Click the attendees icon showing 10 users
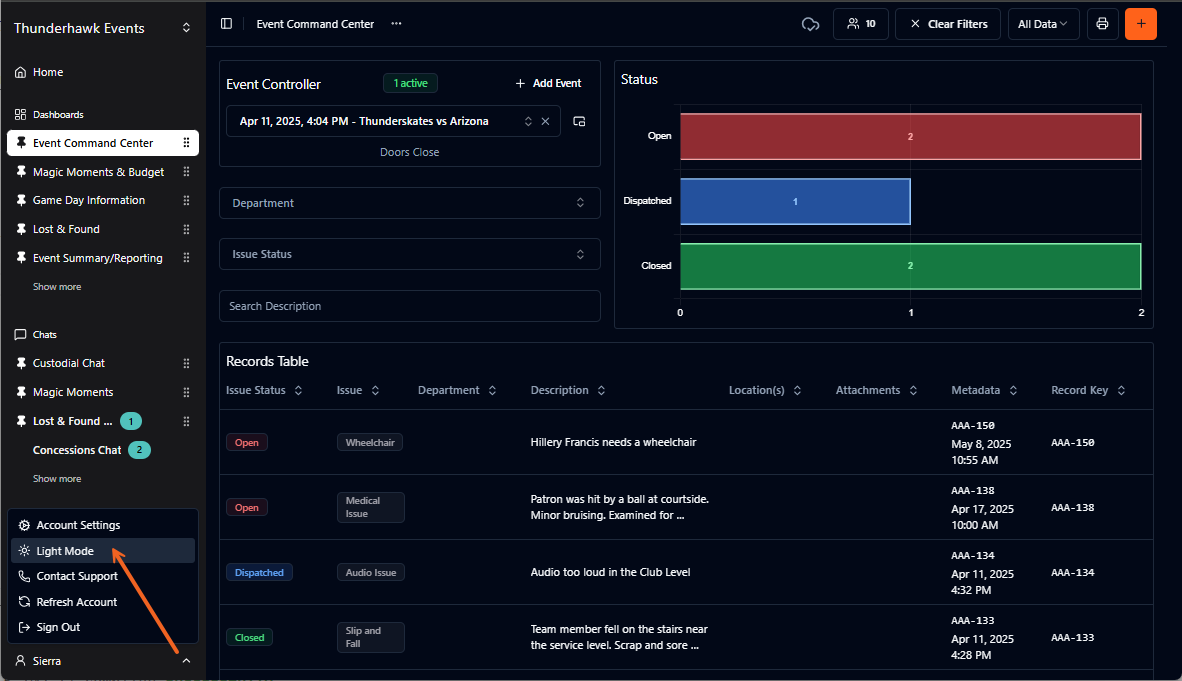 coord(861,23)
